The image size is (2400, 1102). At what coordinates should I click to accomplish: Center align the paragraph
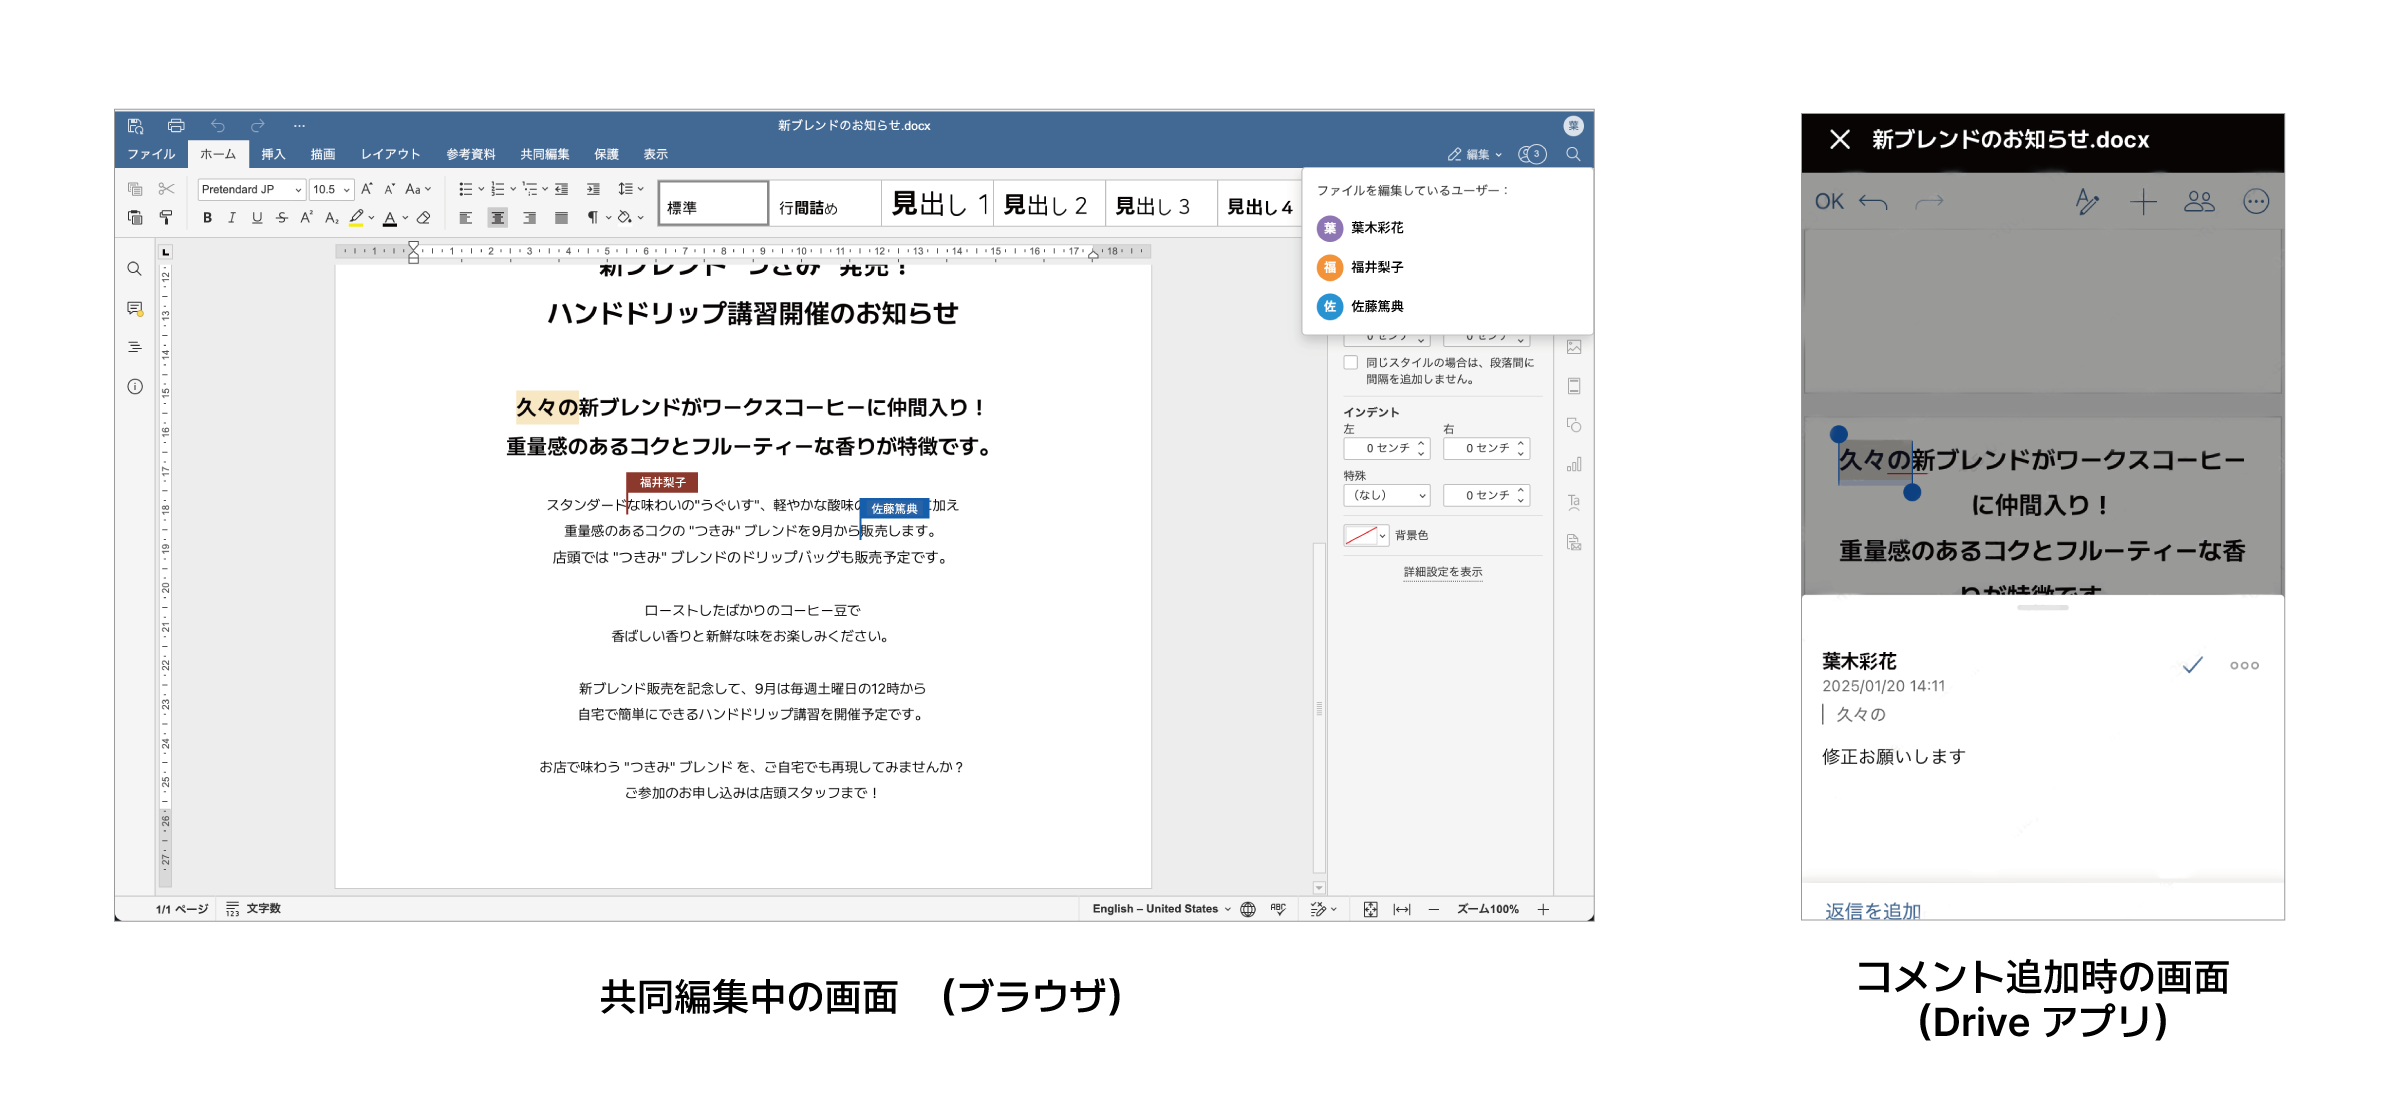(497, 218)
